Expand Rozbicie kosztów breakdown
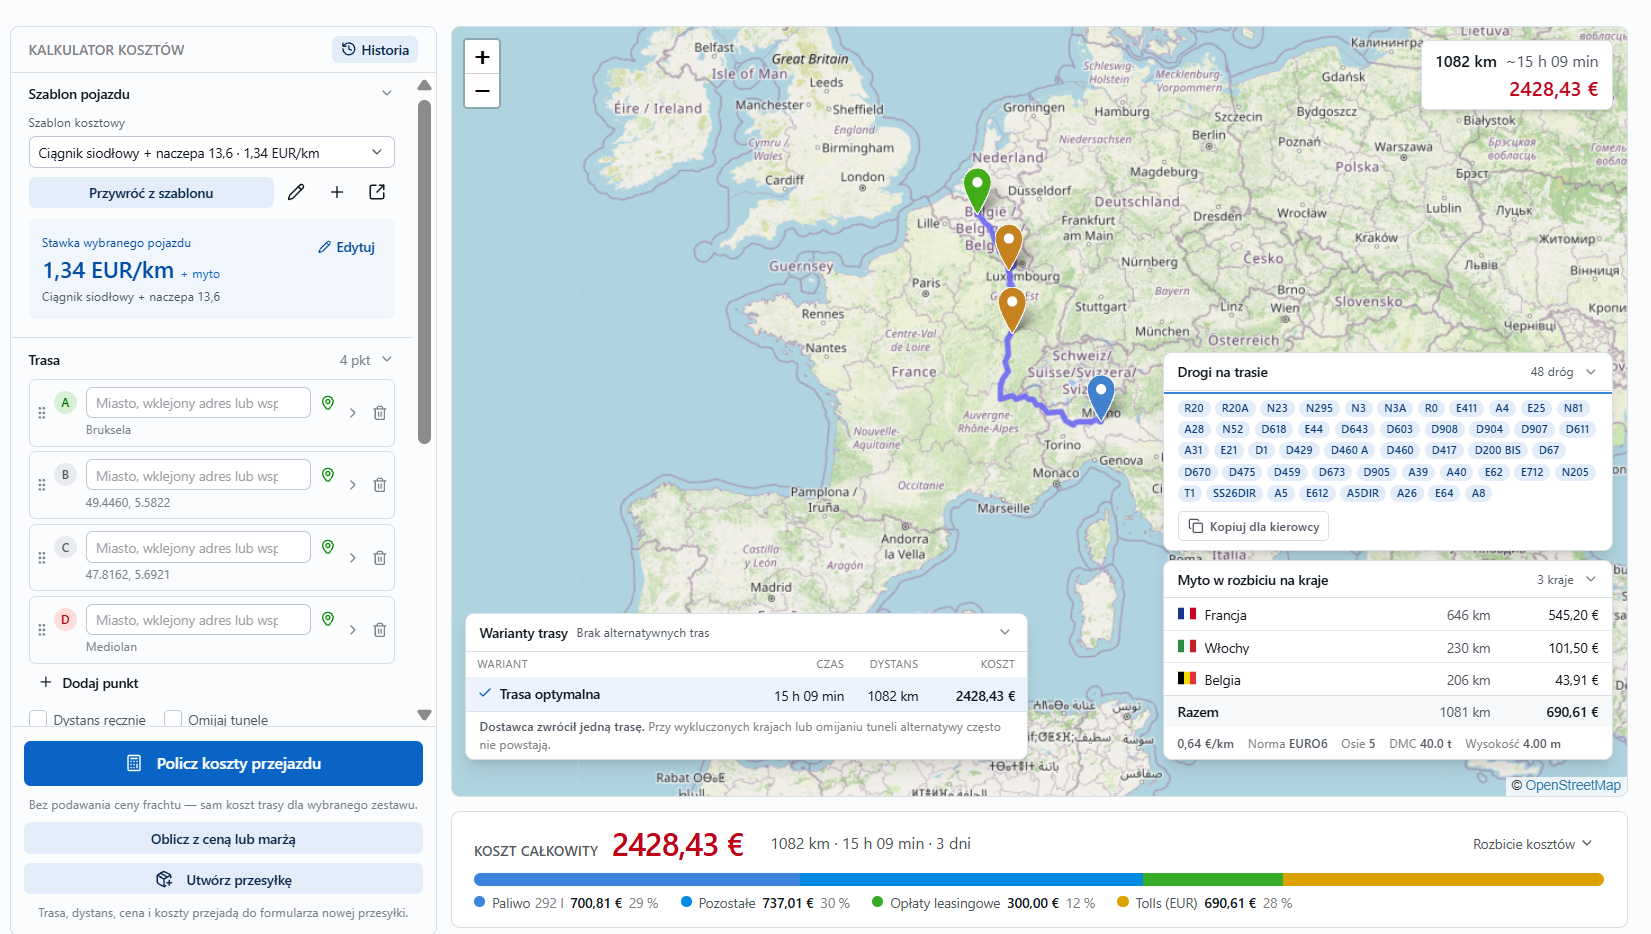Image resolution: width=1651 pixels, height=934 pixels. (x=1532, y=844)
